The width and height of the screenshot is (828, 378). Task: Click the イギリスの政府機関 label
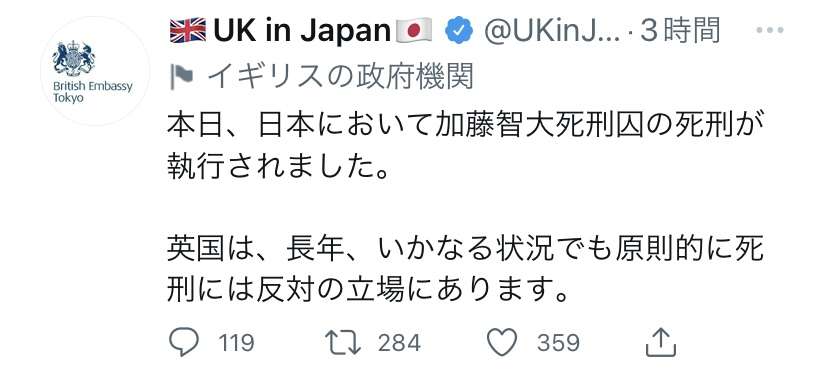[341, 77]
